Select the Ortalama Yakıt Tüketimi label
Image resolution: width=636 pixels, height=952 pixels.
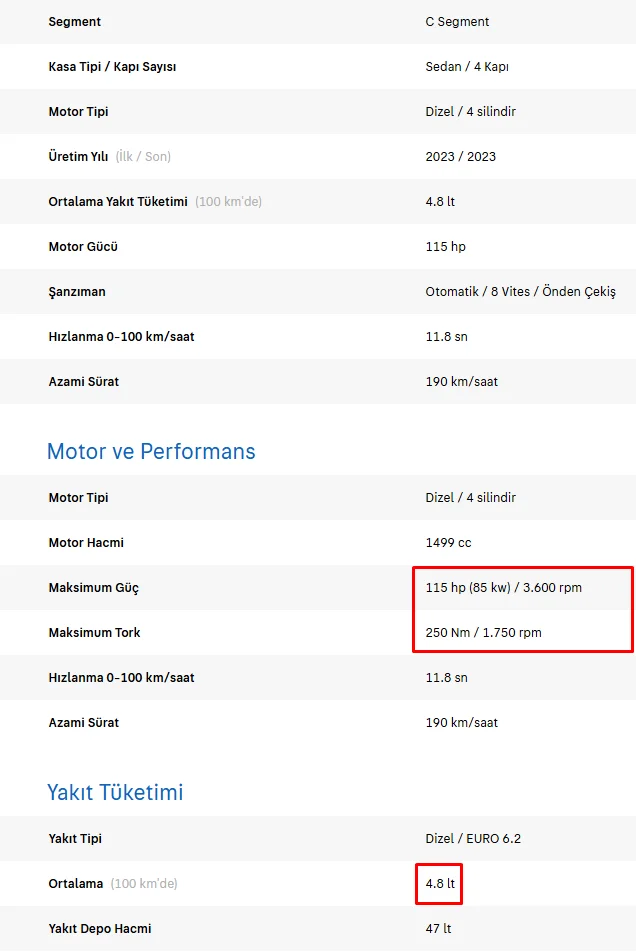pyautogui.click(x=118, y=202)
